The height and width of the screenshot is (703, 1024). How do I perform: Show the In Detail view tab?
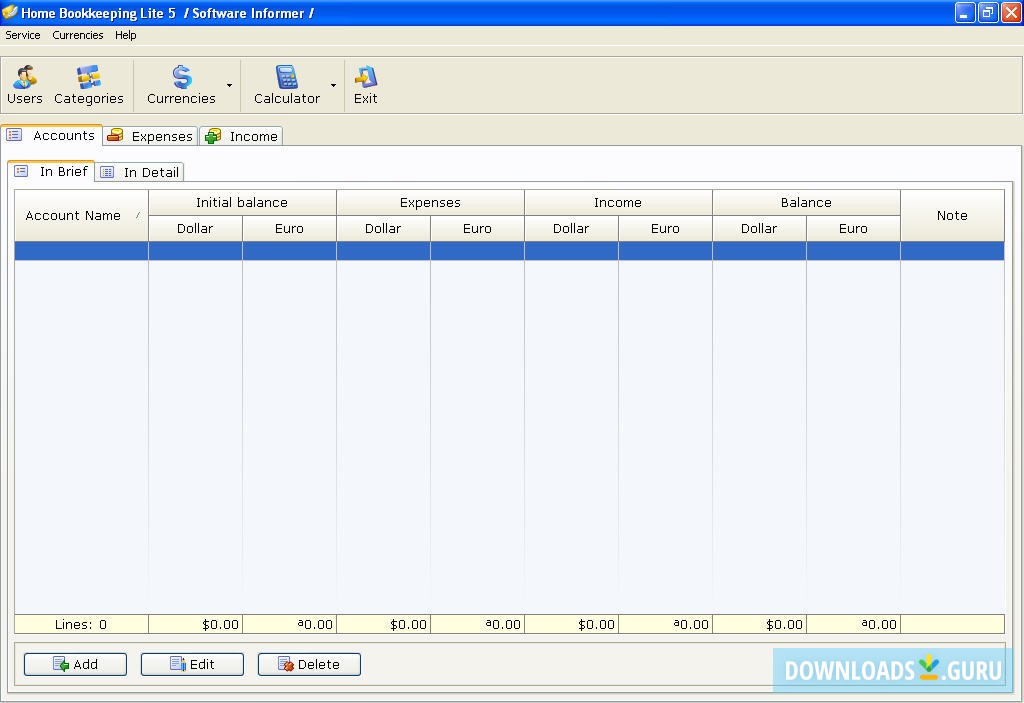coord(140,172)
